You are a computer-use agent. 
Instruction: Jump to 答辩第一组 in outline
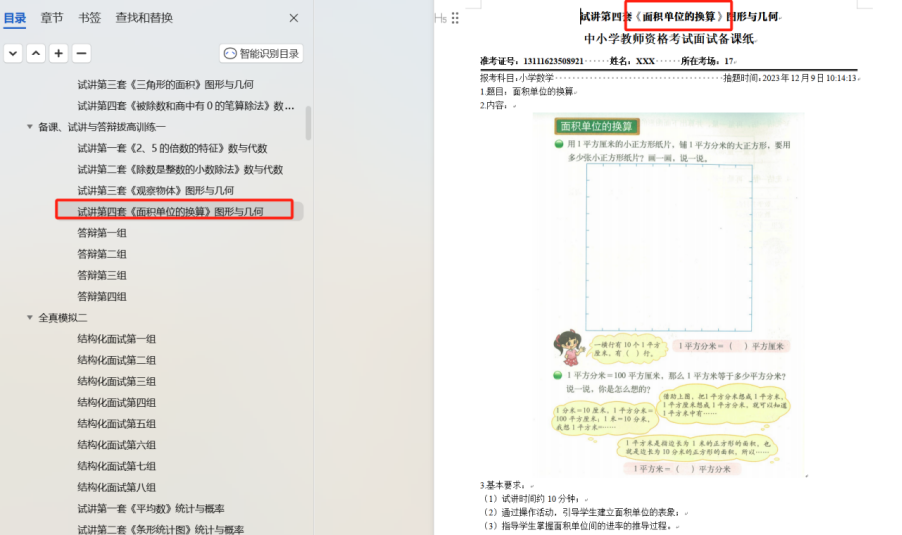[102, 233]
